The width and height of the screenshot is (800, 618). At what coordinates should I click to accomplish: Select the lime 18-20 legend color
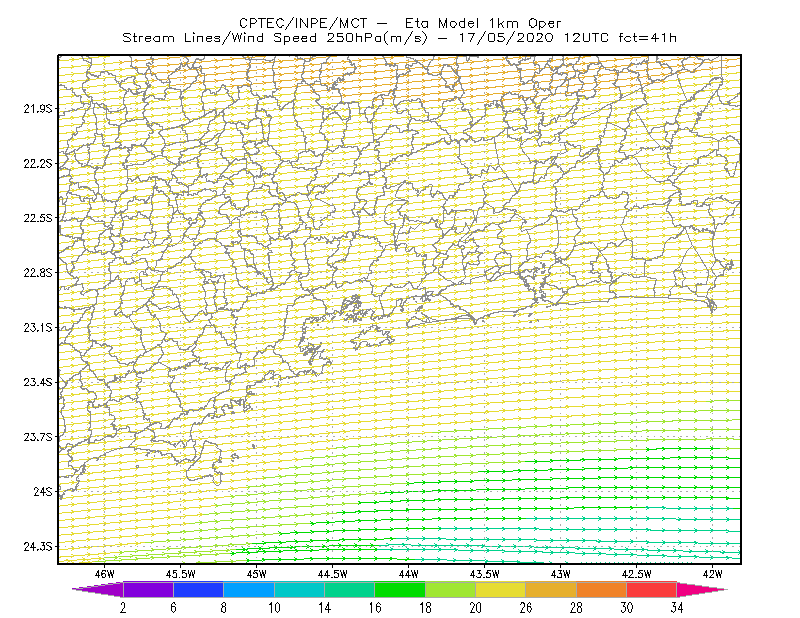[451, 589]
